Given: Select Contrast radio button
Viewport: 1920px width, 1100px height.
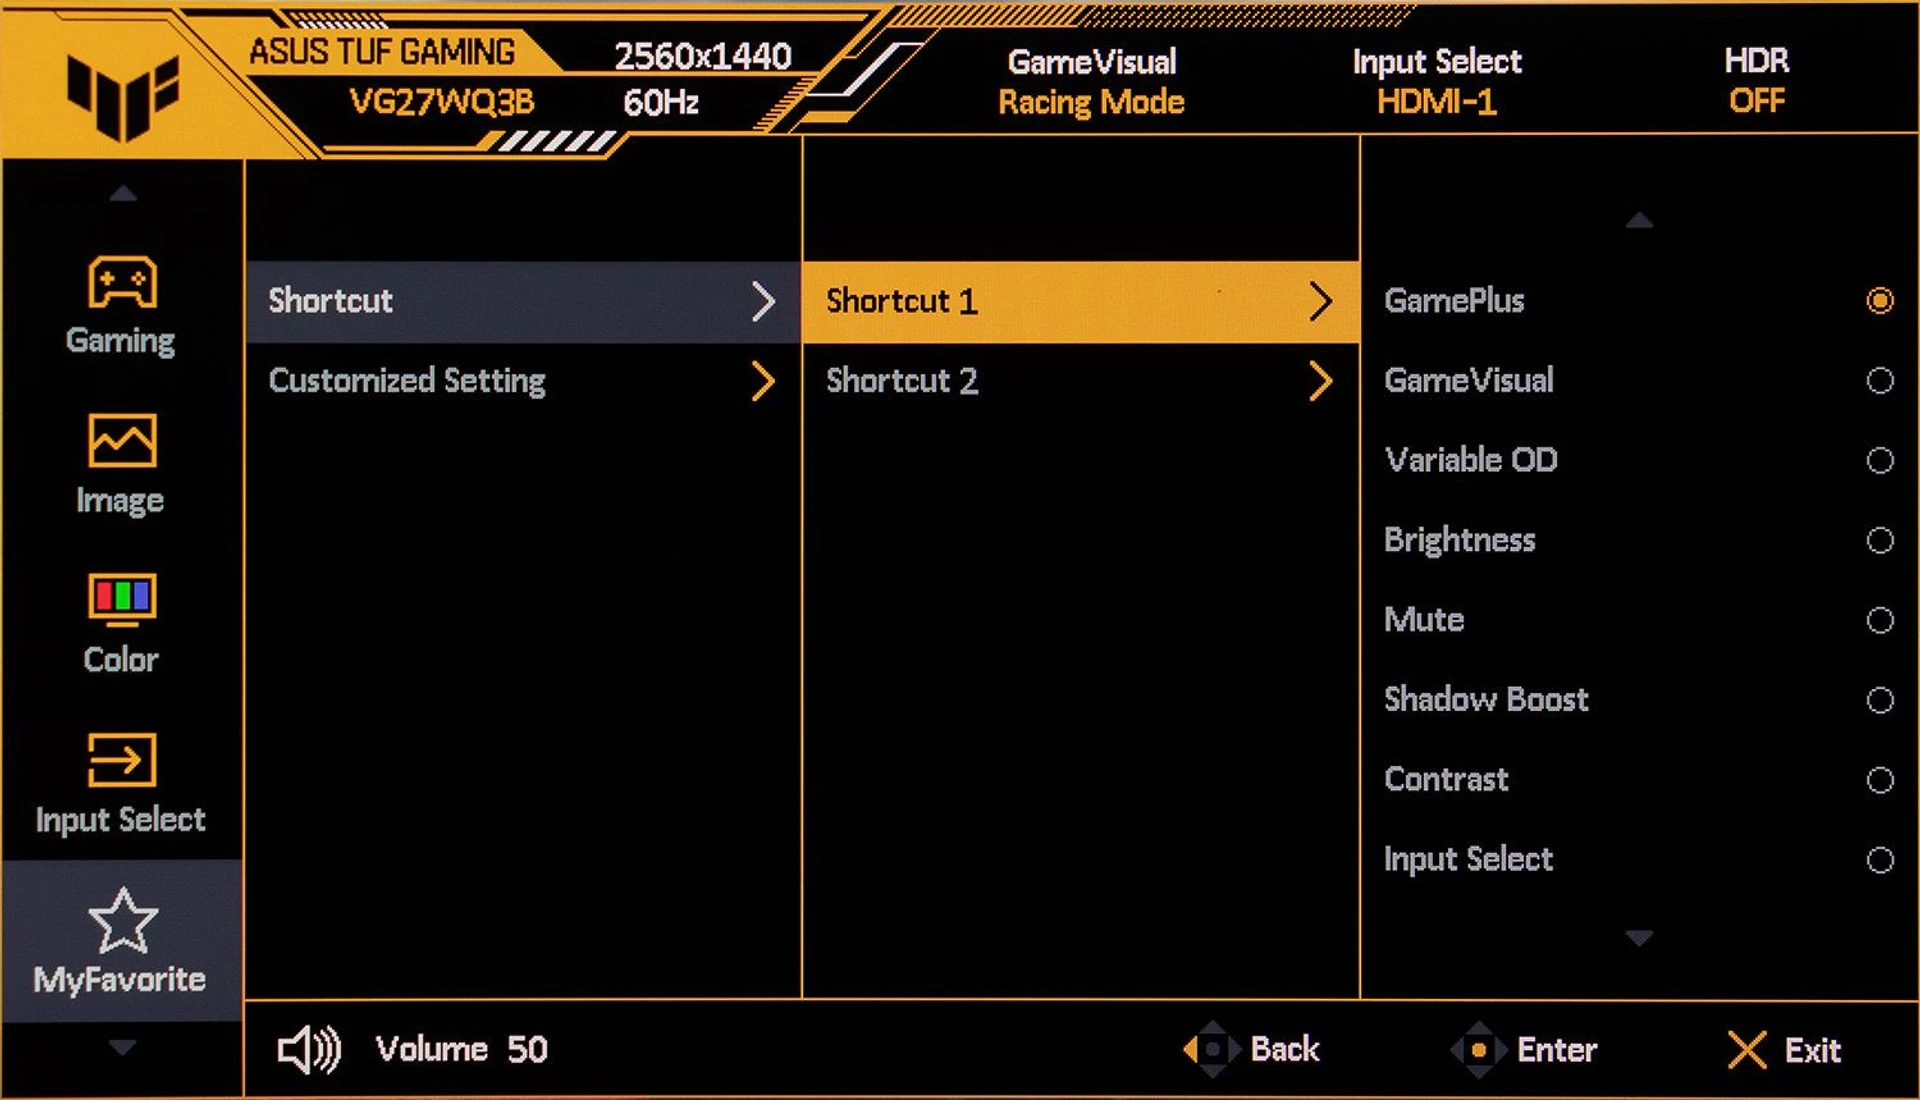Looking at the screenshot, I should click(x=1880, y=780).
